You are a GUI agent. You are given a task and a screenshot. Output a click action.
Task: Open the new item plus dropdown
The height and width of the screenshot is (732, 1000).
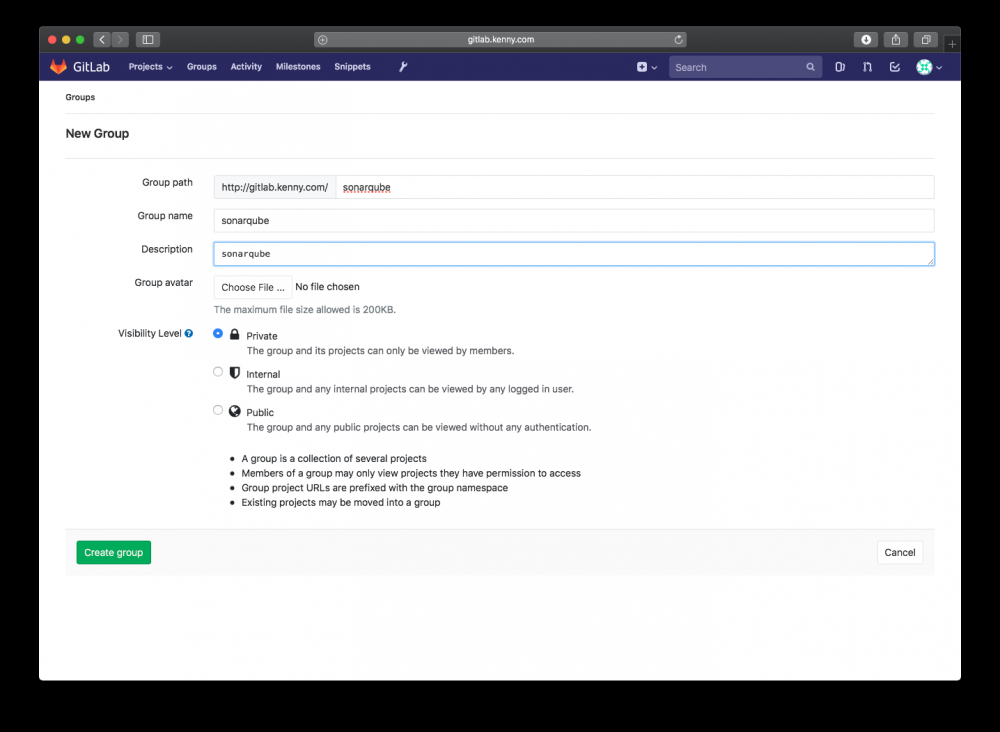647,67
